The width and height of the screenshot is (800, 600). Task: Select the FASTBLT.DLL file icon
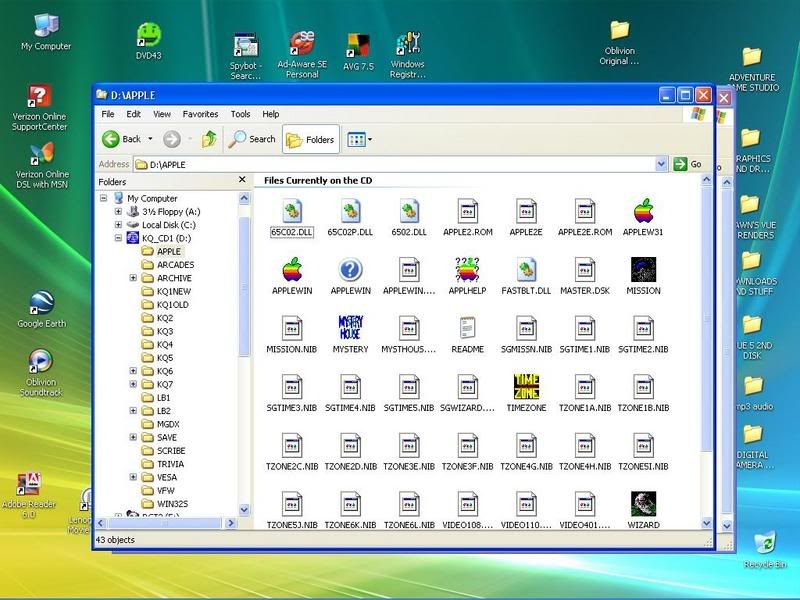click(x=526, y=269)
